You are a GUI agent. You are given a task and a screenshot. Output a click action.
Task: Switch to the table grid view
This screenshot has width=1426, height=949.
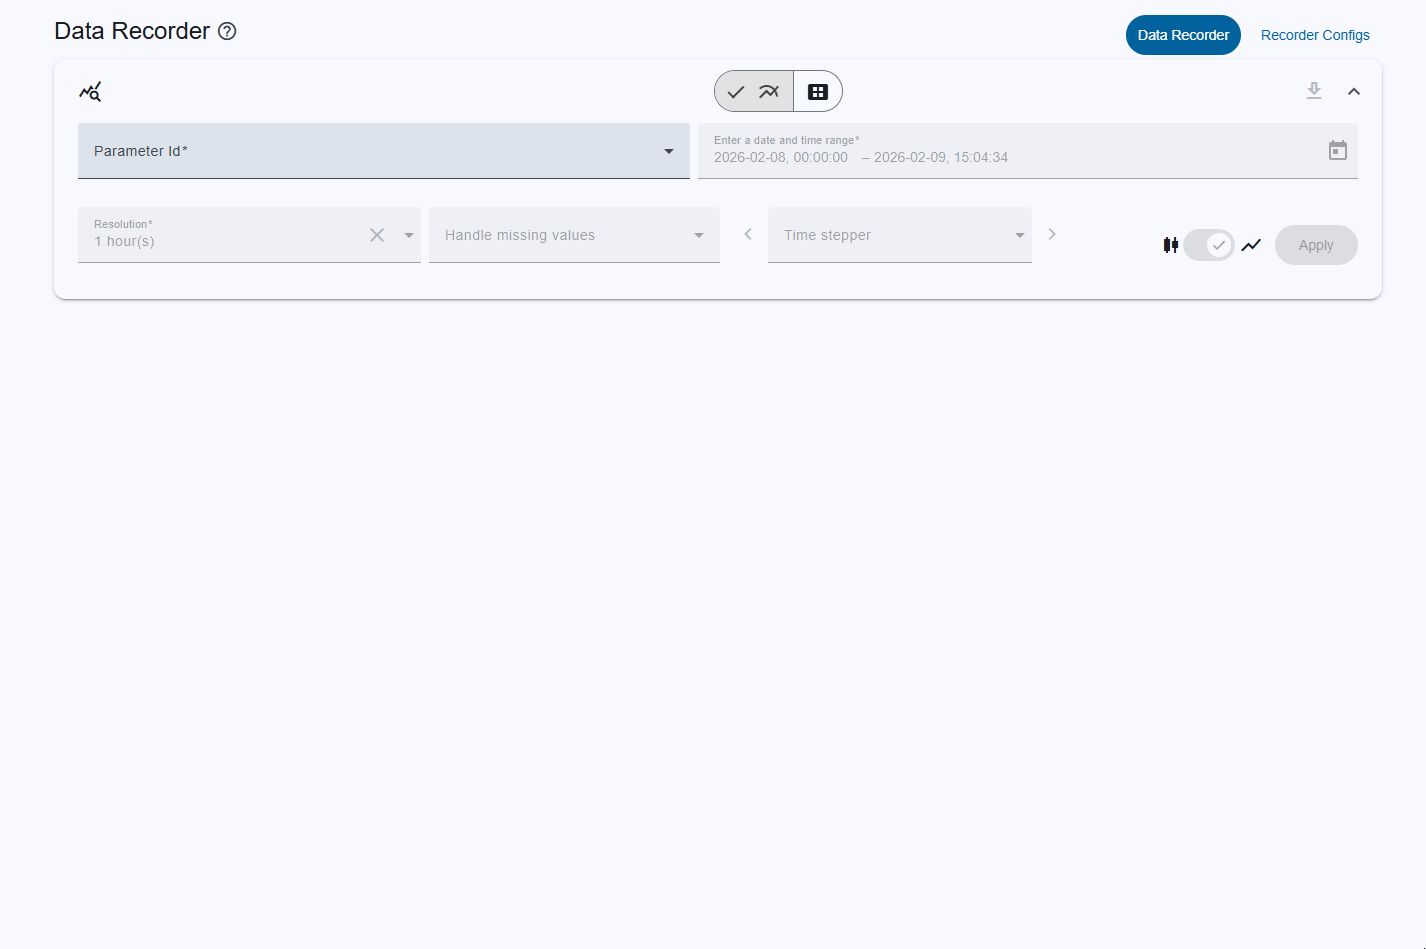(818, 91)
